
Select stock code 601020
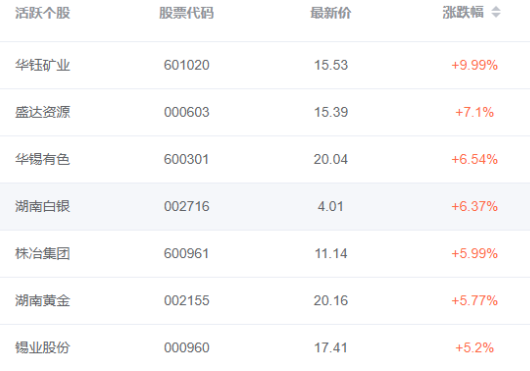187,65
